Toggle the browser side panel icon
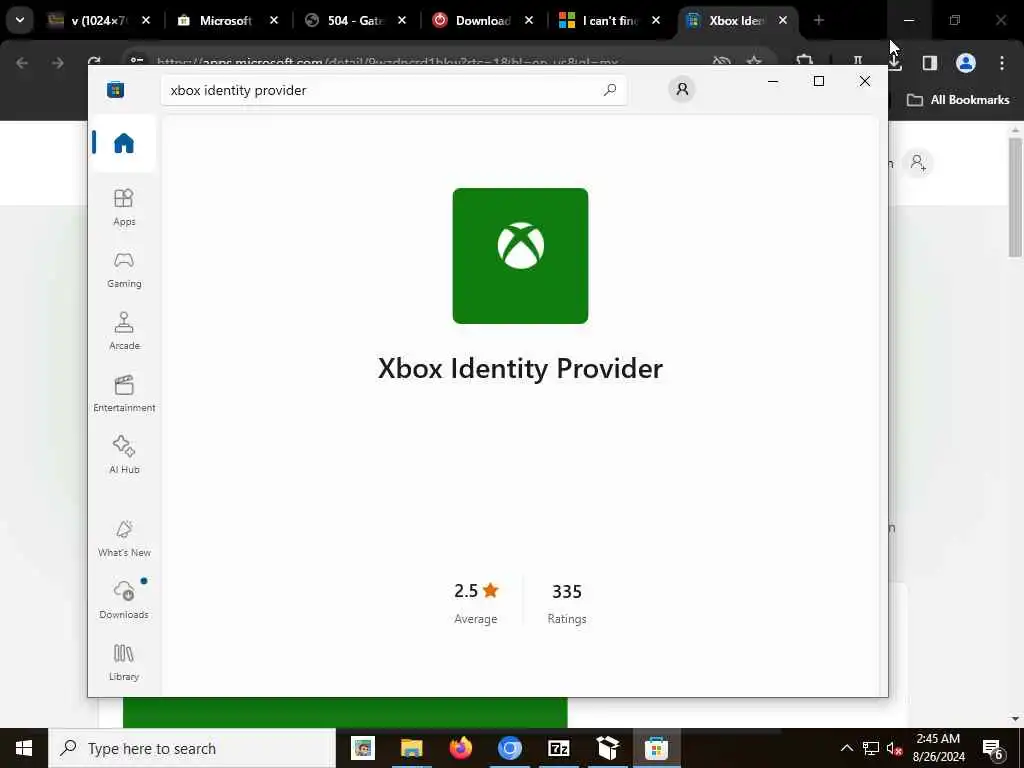 (x=930, y=63)
